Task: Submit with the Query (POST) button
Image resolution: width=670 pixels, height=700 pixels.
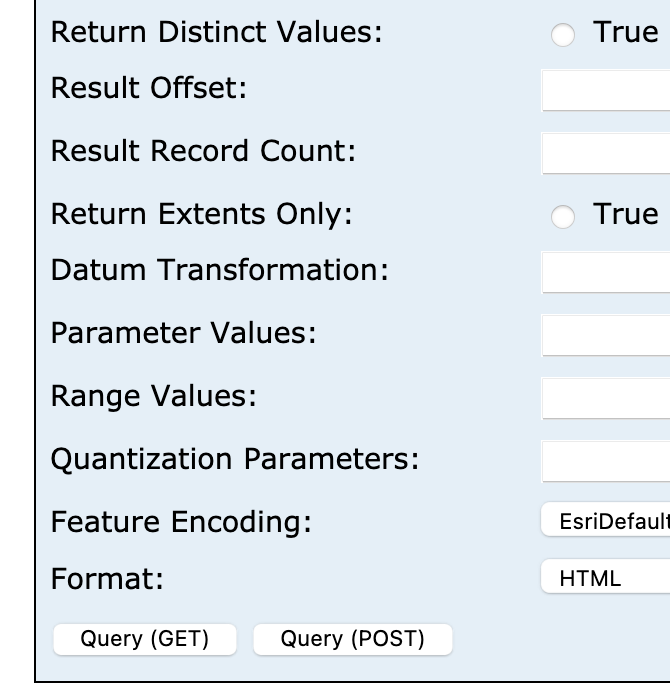Action: 353,639
